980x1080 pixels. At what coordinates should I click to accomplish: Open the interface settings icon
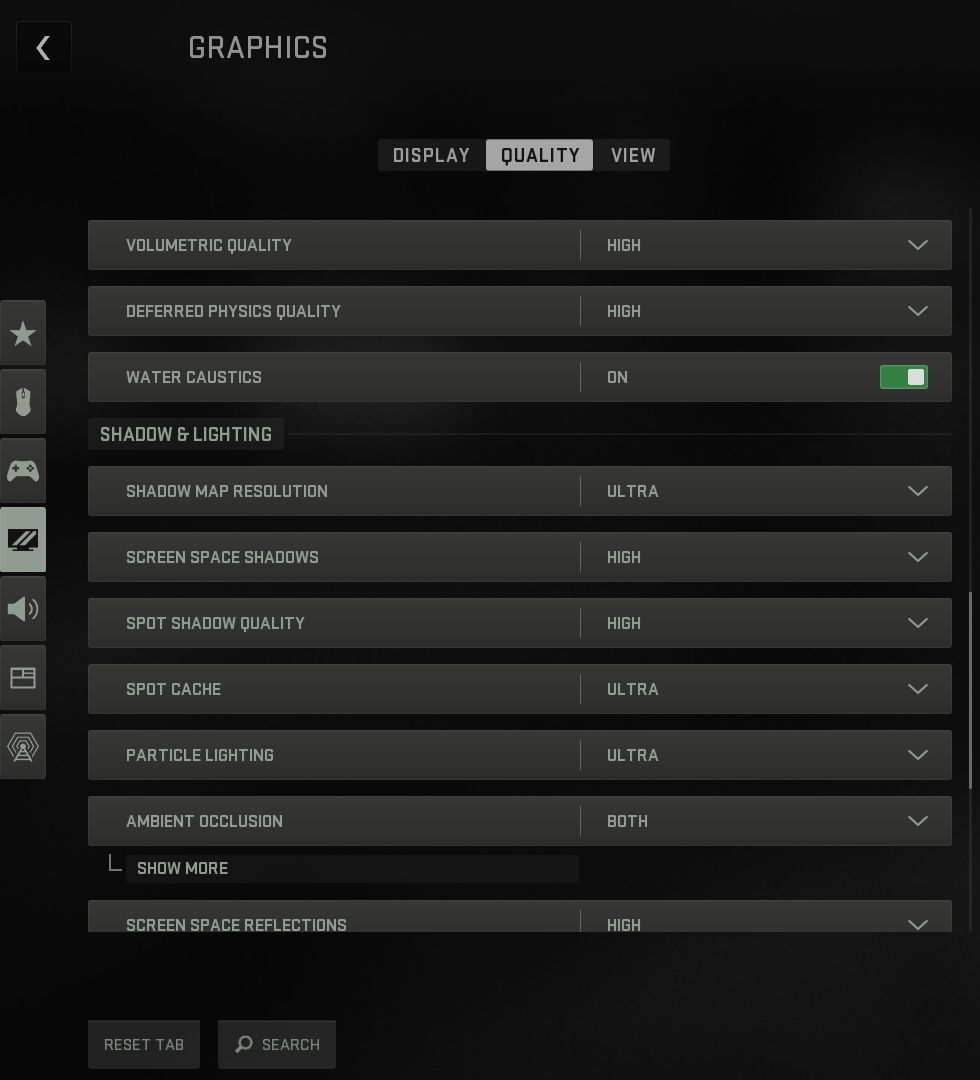click(23, 678)
